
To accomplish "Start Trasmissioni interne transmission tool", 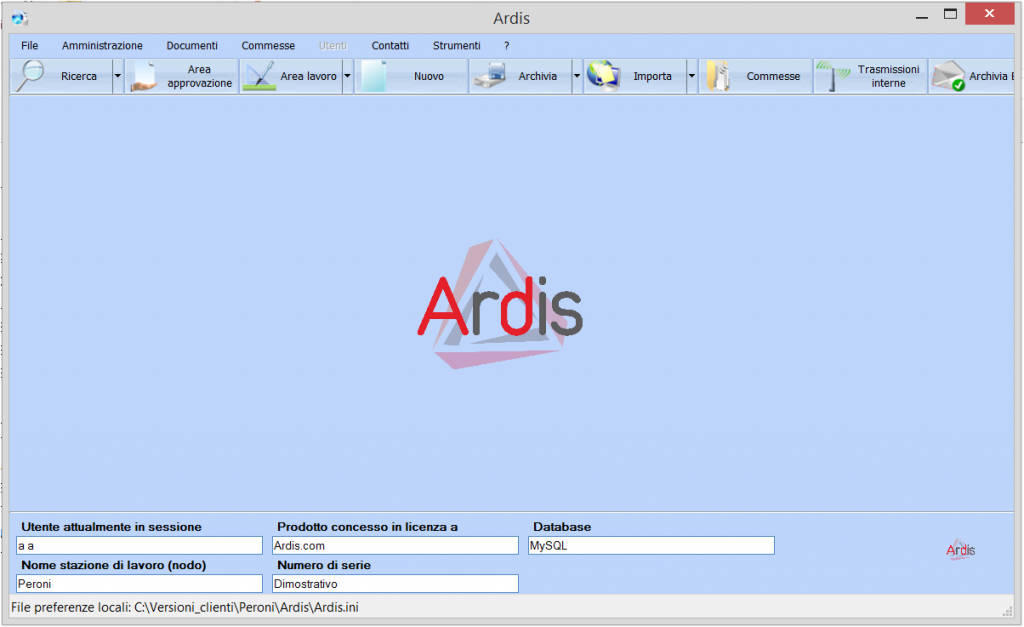I will (x=869, y=76).
